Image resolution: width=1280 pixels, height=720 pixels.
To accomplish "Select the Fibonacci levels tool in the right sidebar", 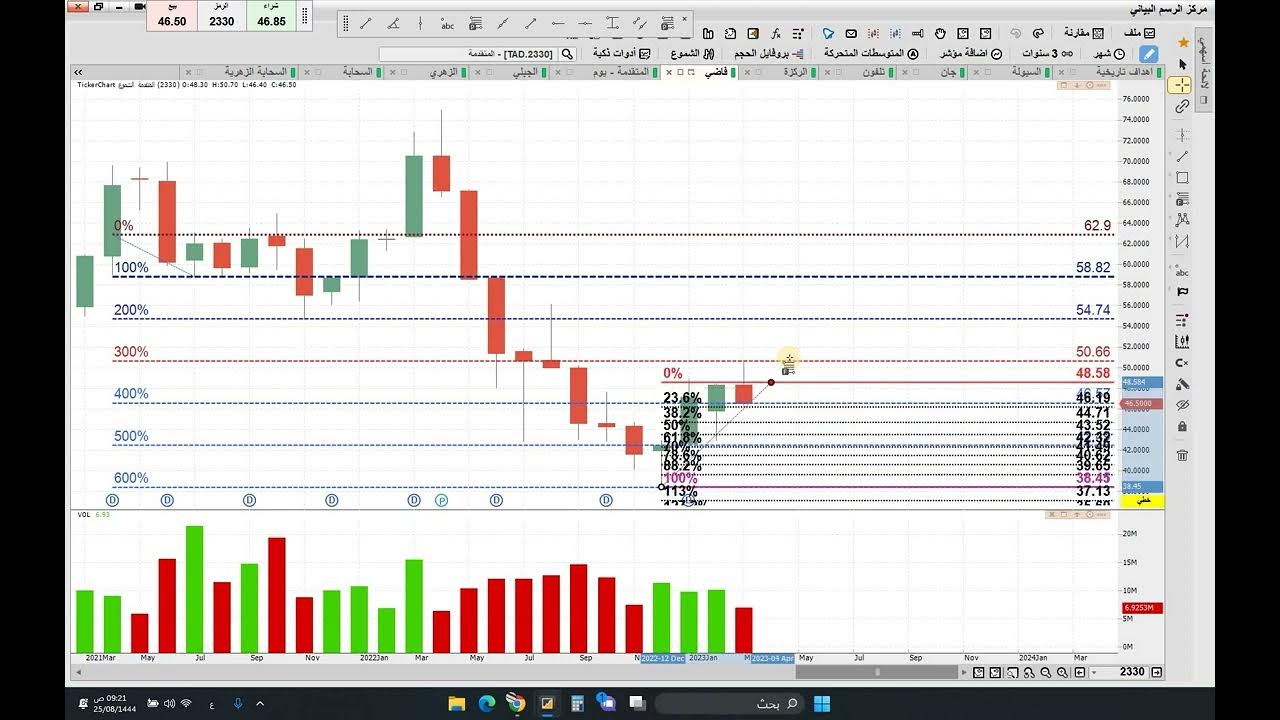I will pyautogui.click(x=1182, y=199).
